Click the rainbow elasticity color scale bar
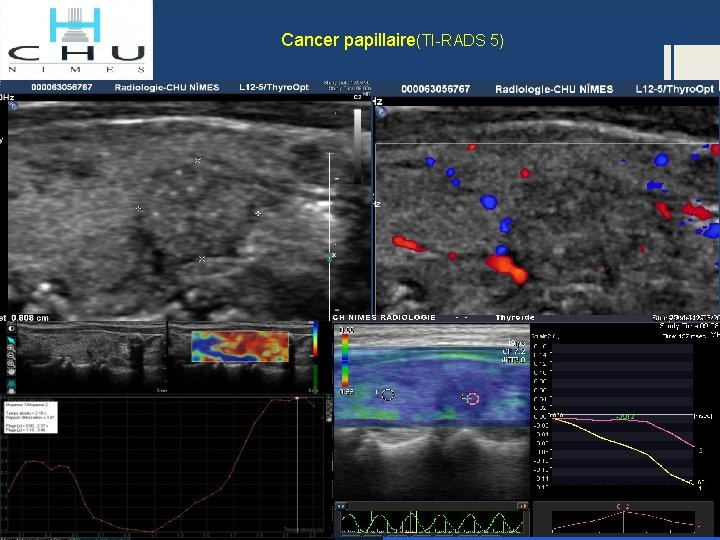720x540 pixels. coord(315,339)
